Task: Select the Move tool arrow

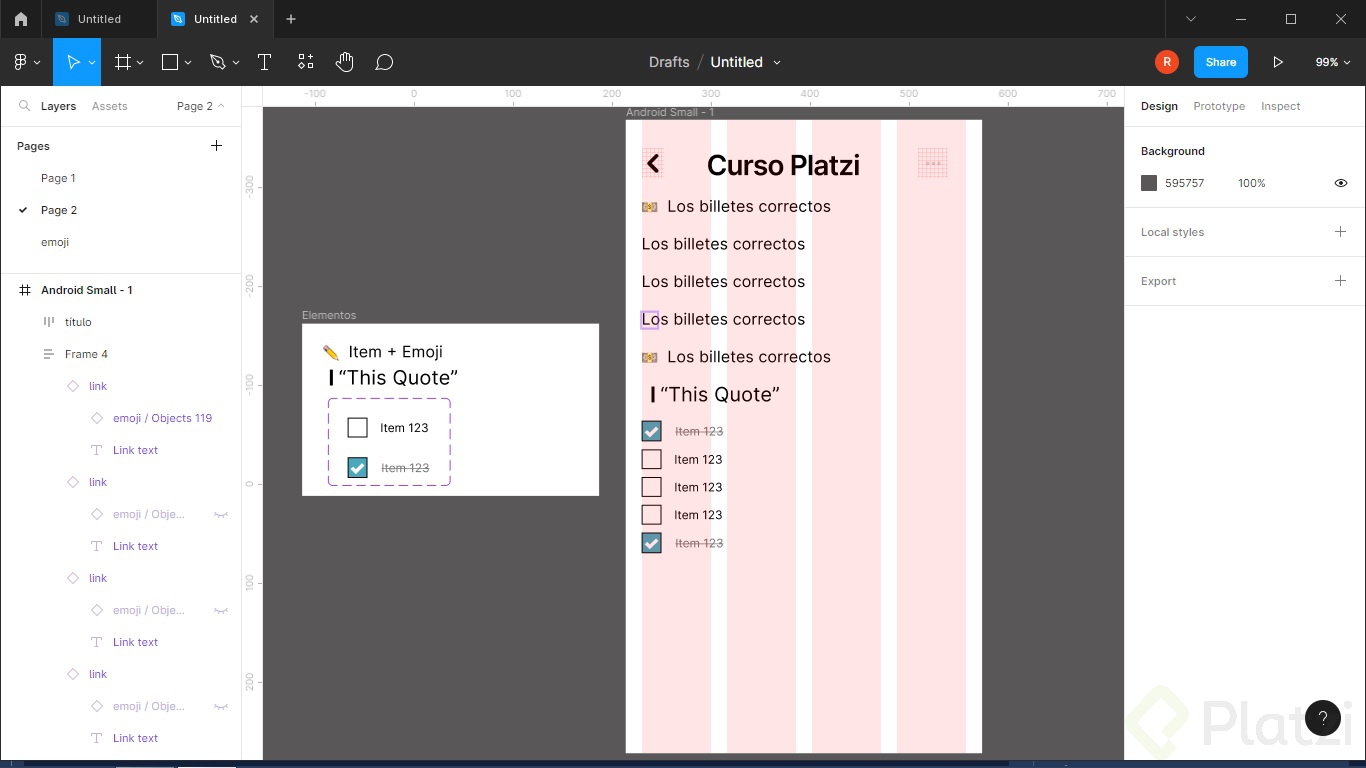Action: (x=72, y=62)
